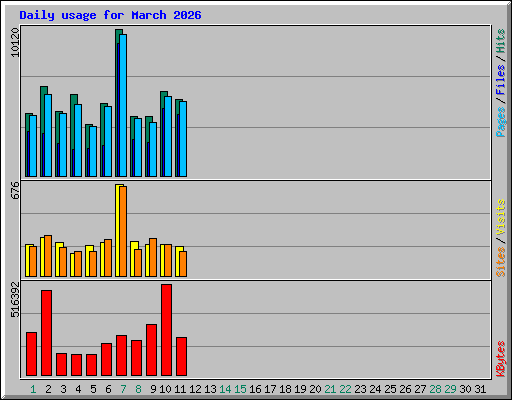Click day label 4 on x-axis

(78, 389)
